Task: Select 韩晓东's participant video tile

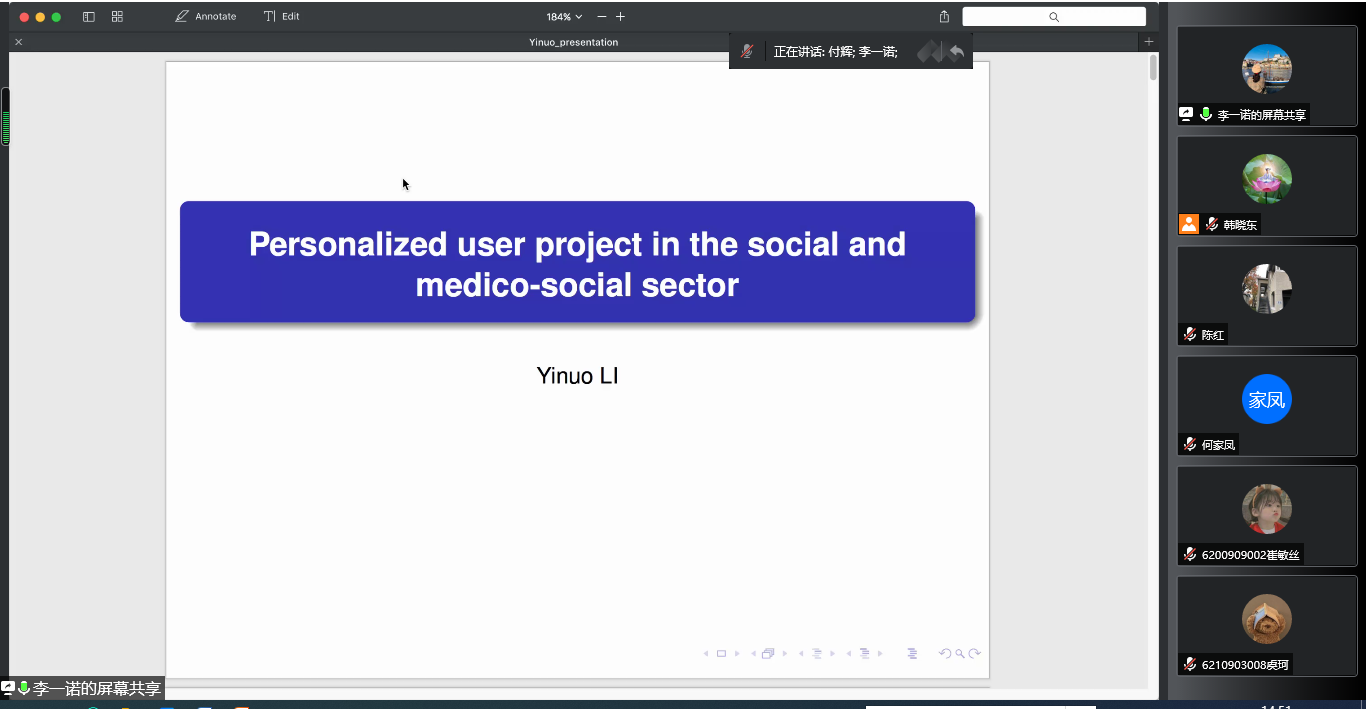Action: click(1267, 186)
